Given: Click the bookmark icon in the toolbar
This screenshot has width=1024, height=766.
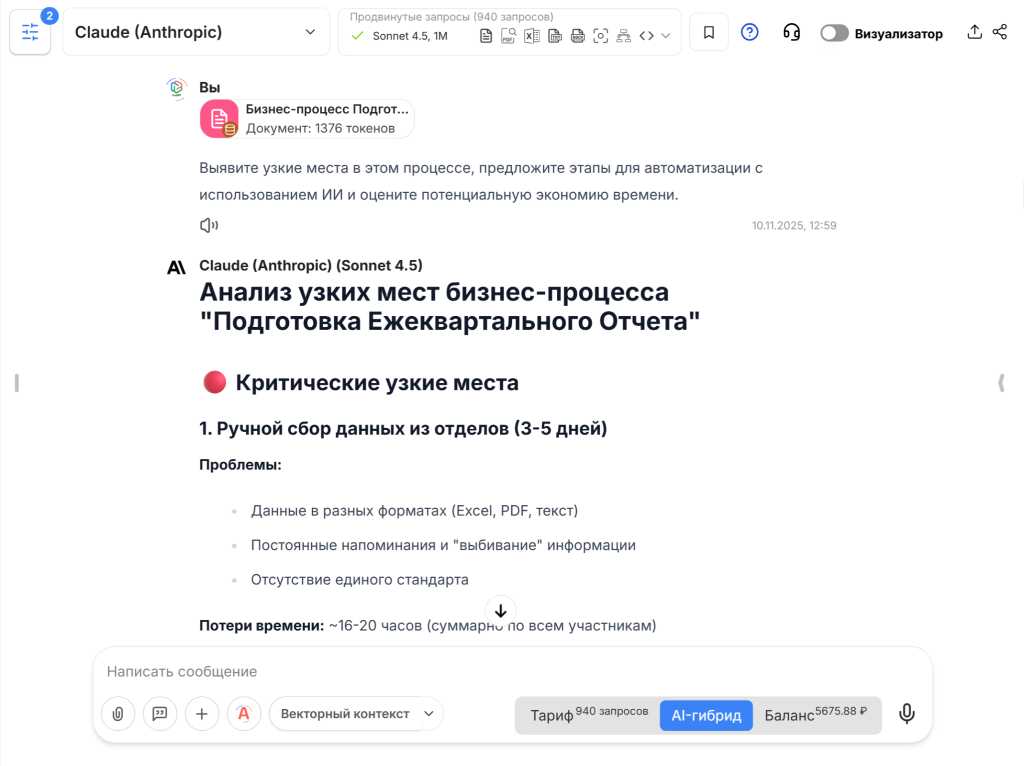Looking at the screenshot, I should 708,32.
